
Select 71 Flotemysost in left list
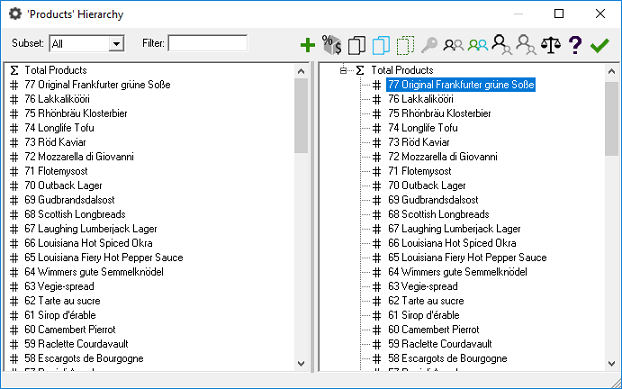pos(56,171)
